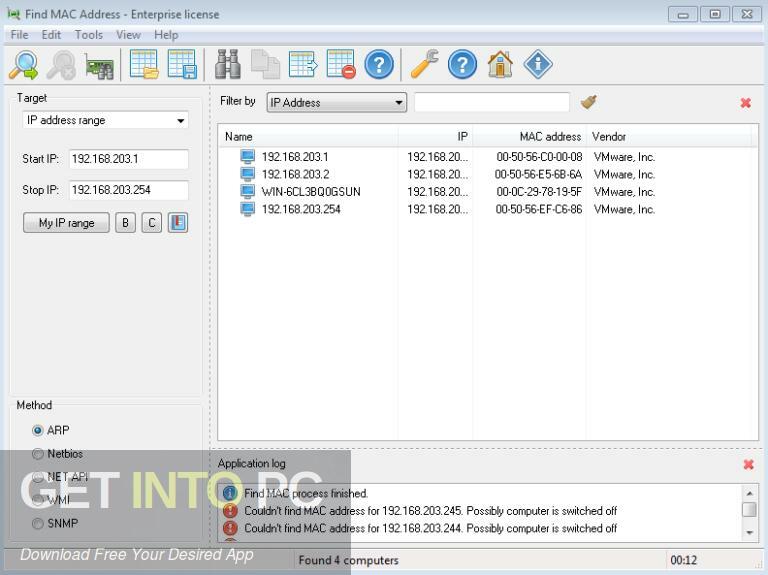The width and height of the screenshot is (768, 575).
Task: Click the filter text input box
Action: coord(492,102)
